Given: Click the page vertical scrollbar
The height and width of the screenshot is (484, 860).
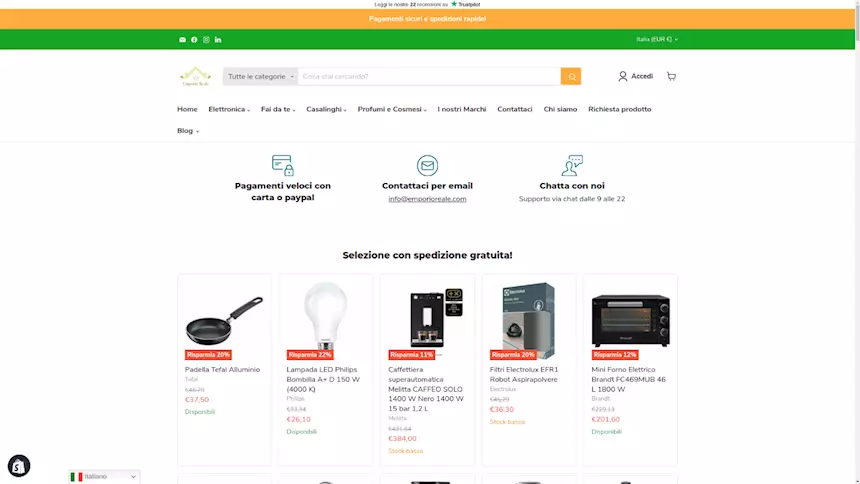Looking at the screenshot, I should [857, 242].
